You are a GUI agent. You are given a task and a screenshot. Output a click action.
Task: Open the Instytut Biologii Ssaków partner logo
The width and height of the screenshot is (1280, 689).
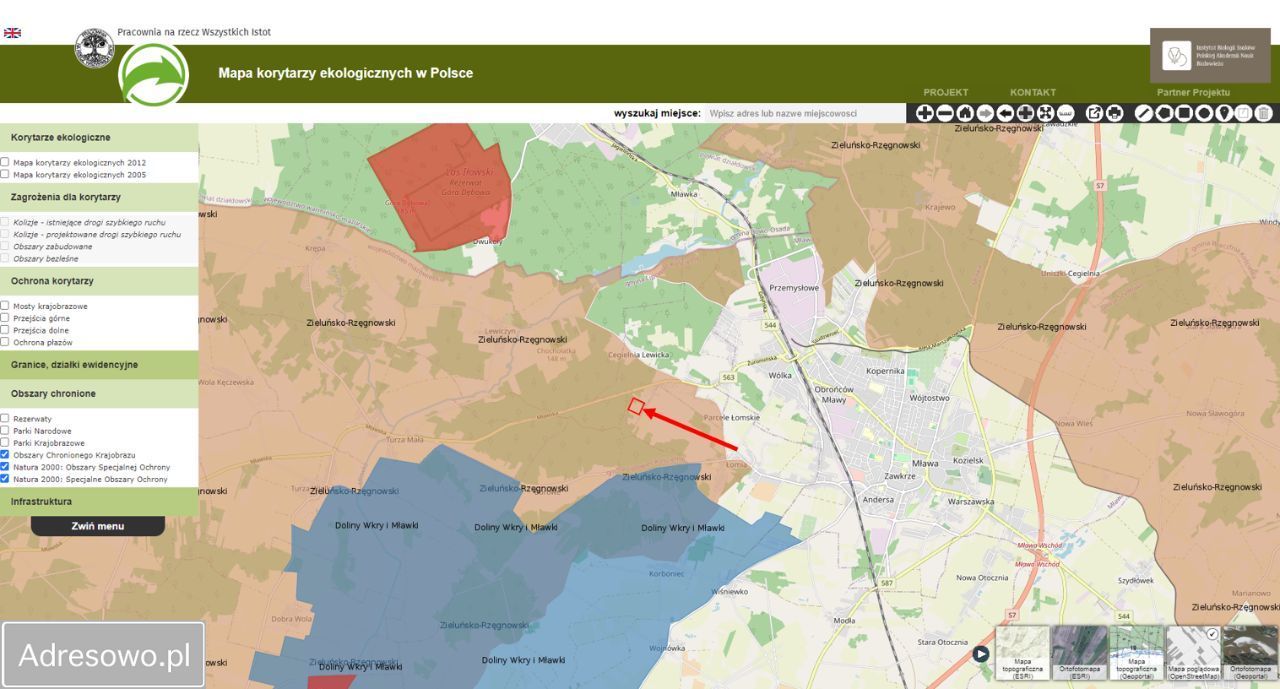tap(1210, 55)
